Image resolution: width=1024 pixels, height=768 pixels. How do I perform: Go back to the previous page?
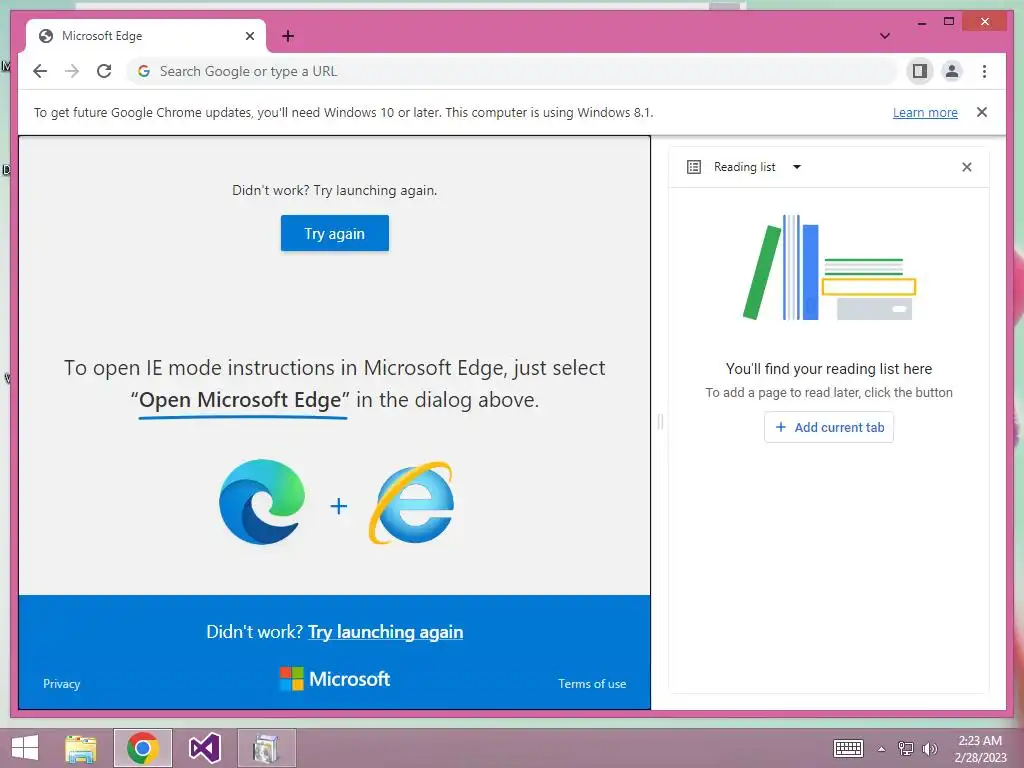[x=40, y=71]
